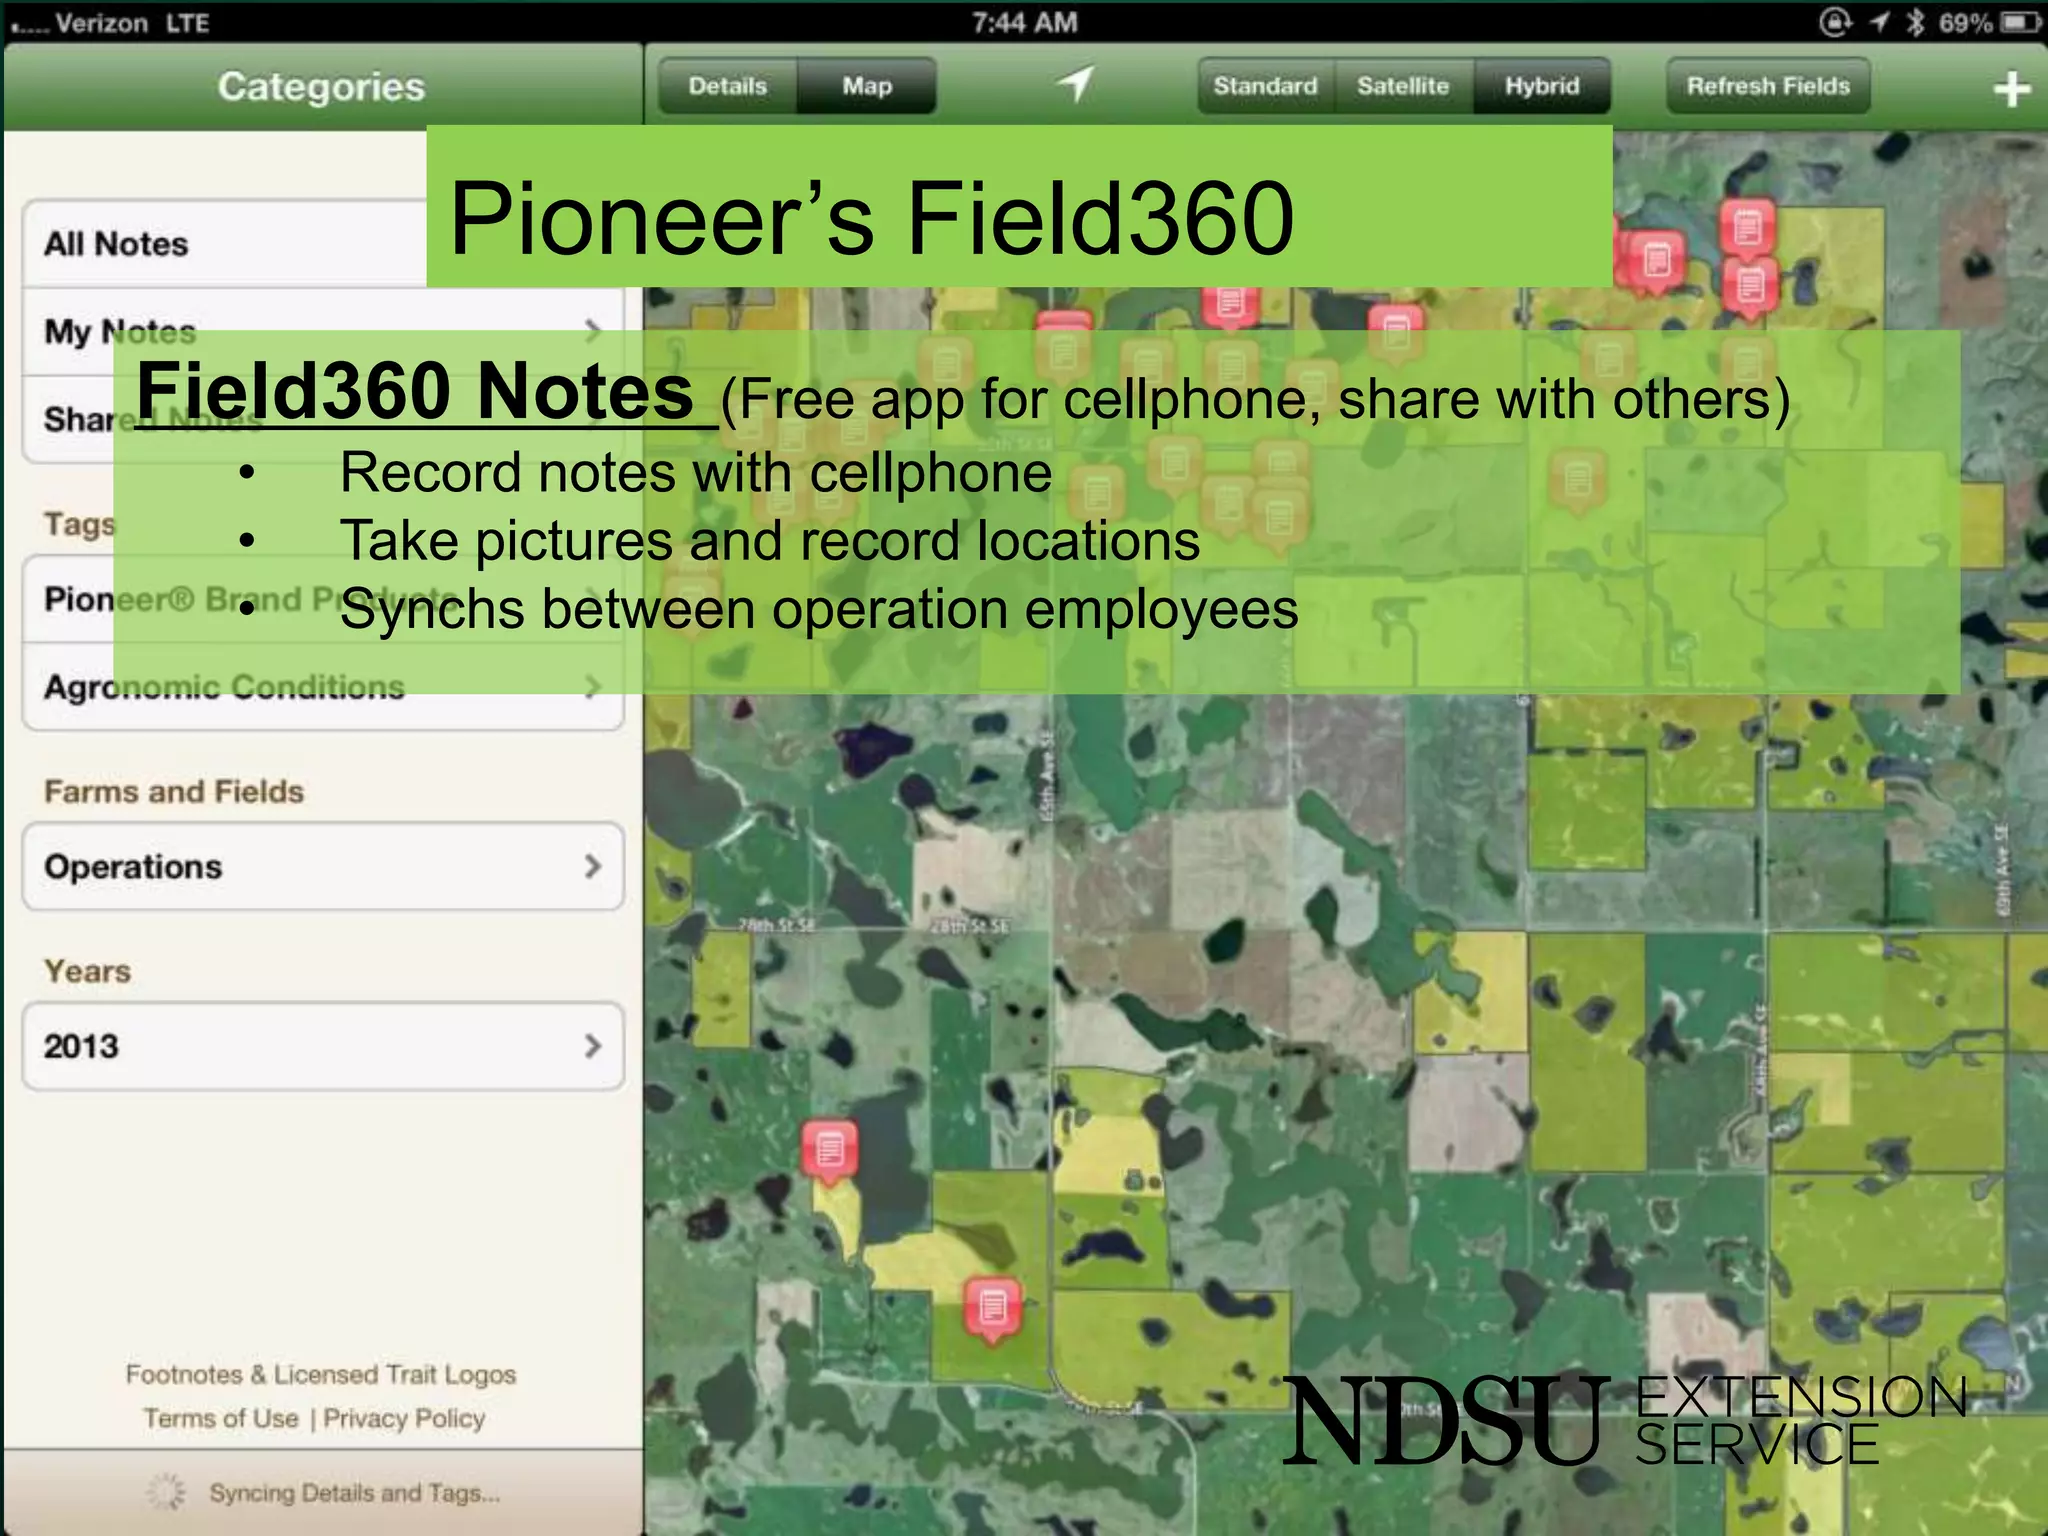Open the Privacy Policy link
The image size is (2048, 1536).
click(404, 1418)
